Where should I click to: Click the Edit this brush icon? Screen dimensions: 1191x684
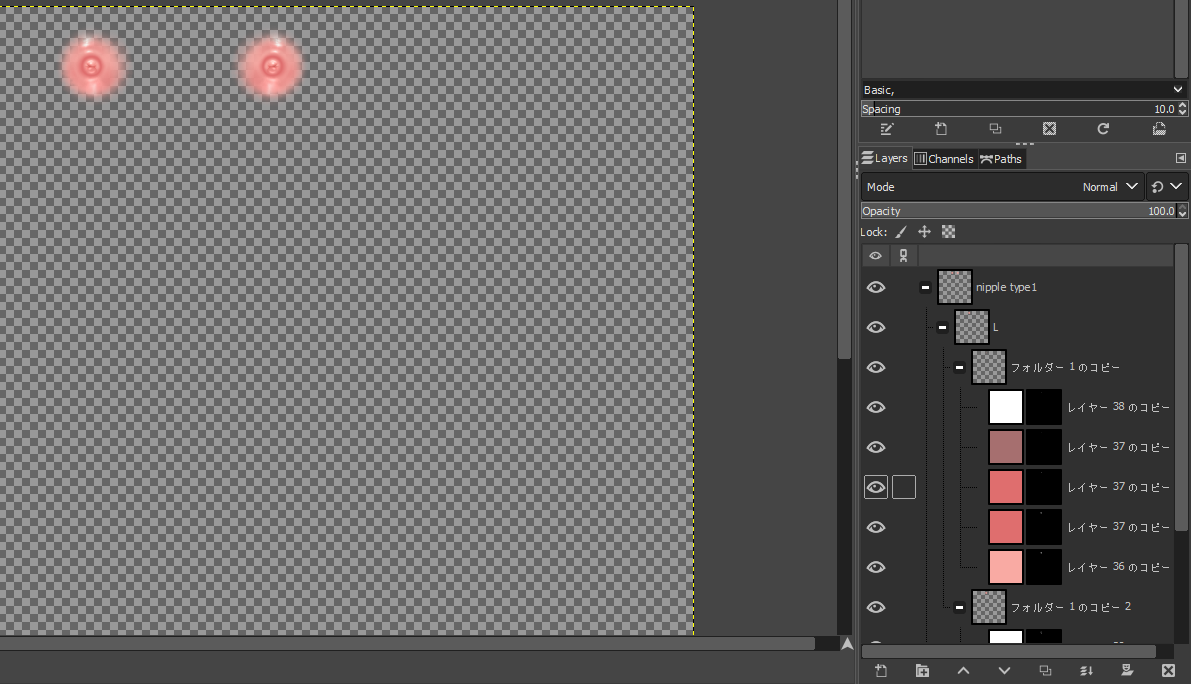[886, 129]
